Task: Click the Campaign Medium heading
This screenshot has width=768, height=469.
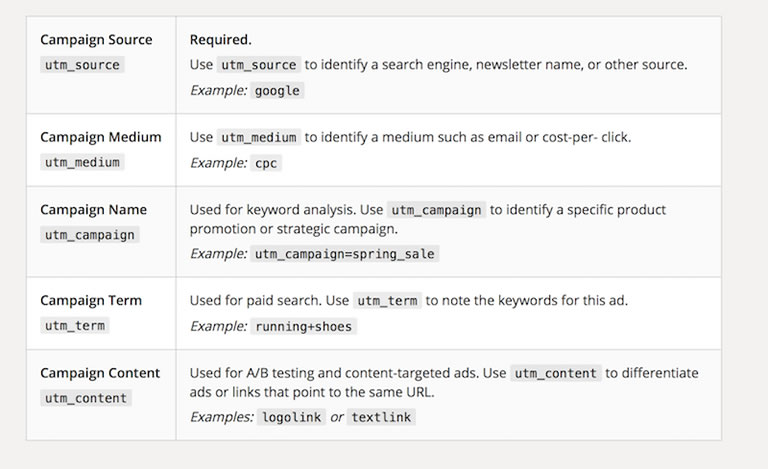Action: tap(100, 137)
